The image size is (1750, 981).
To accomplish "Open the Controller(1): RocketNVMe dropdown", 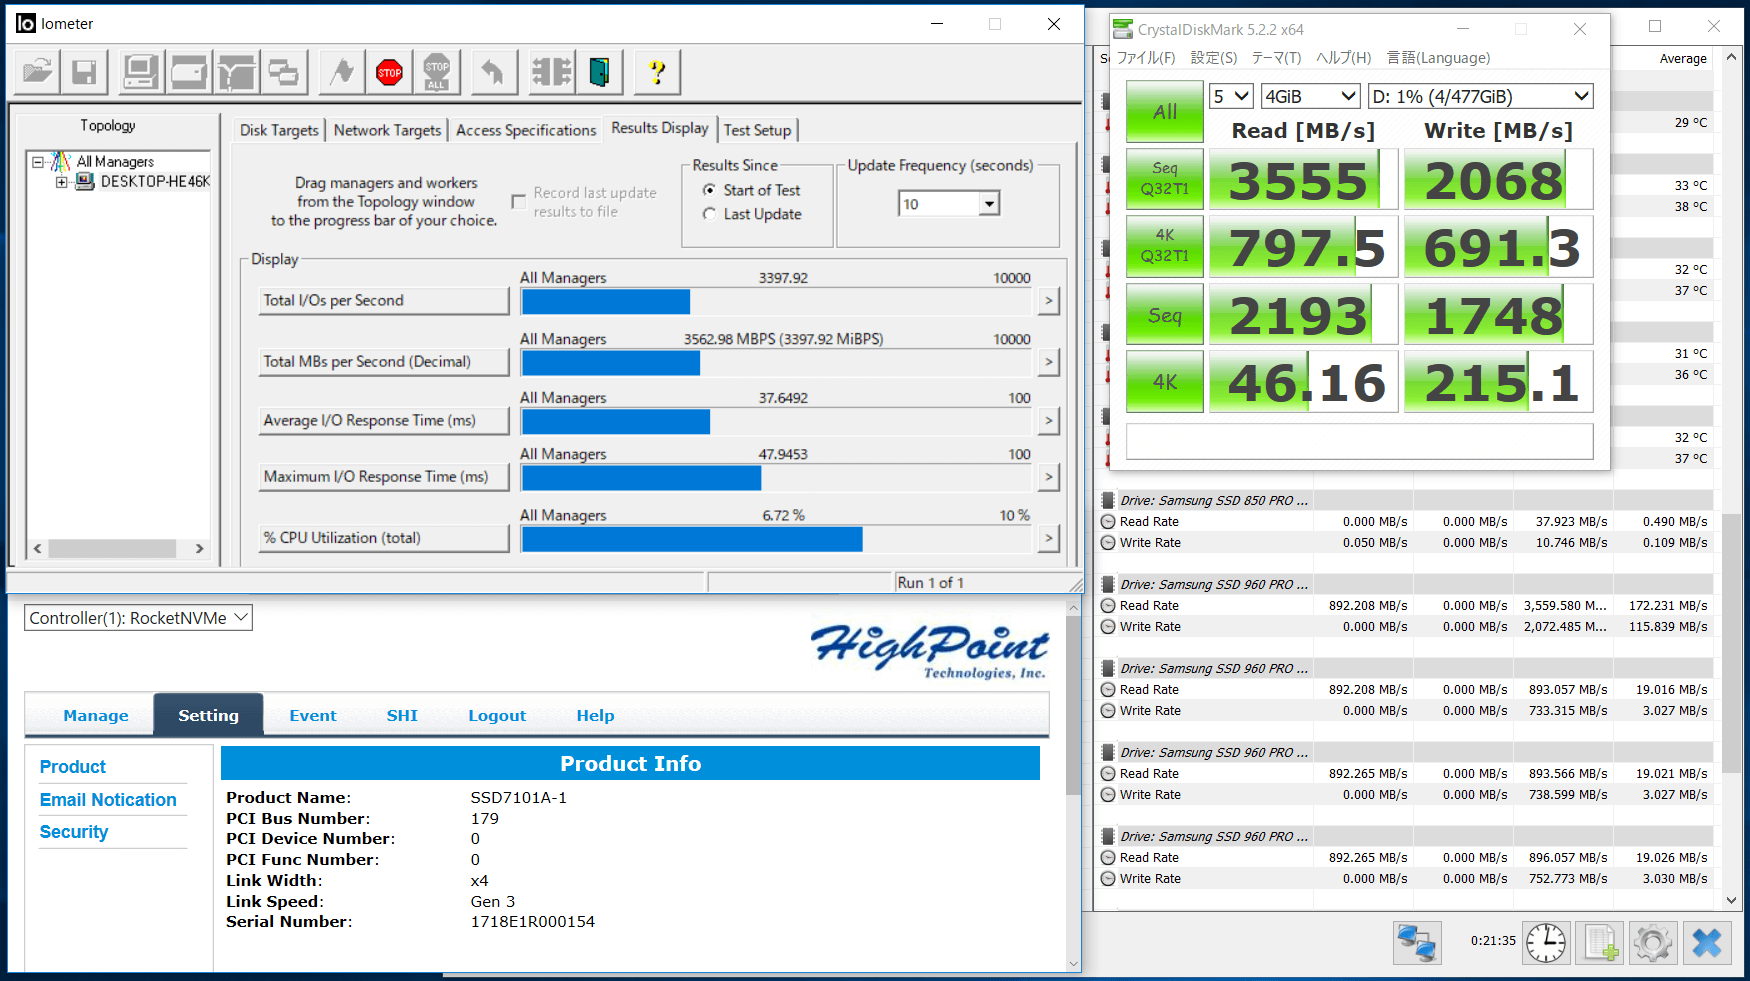I will point(138,618).
